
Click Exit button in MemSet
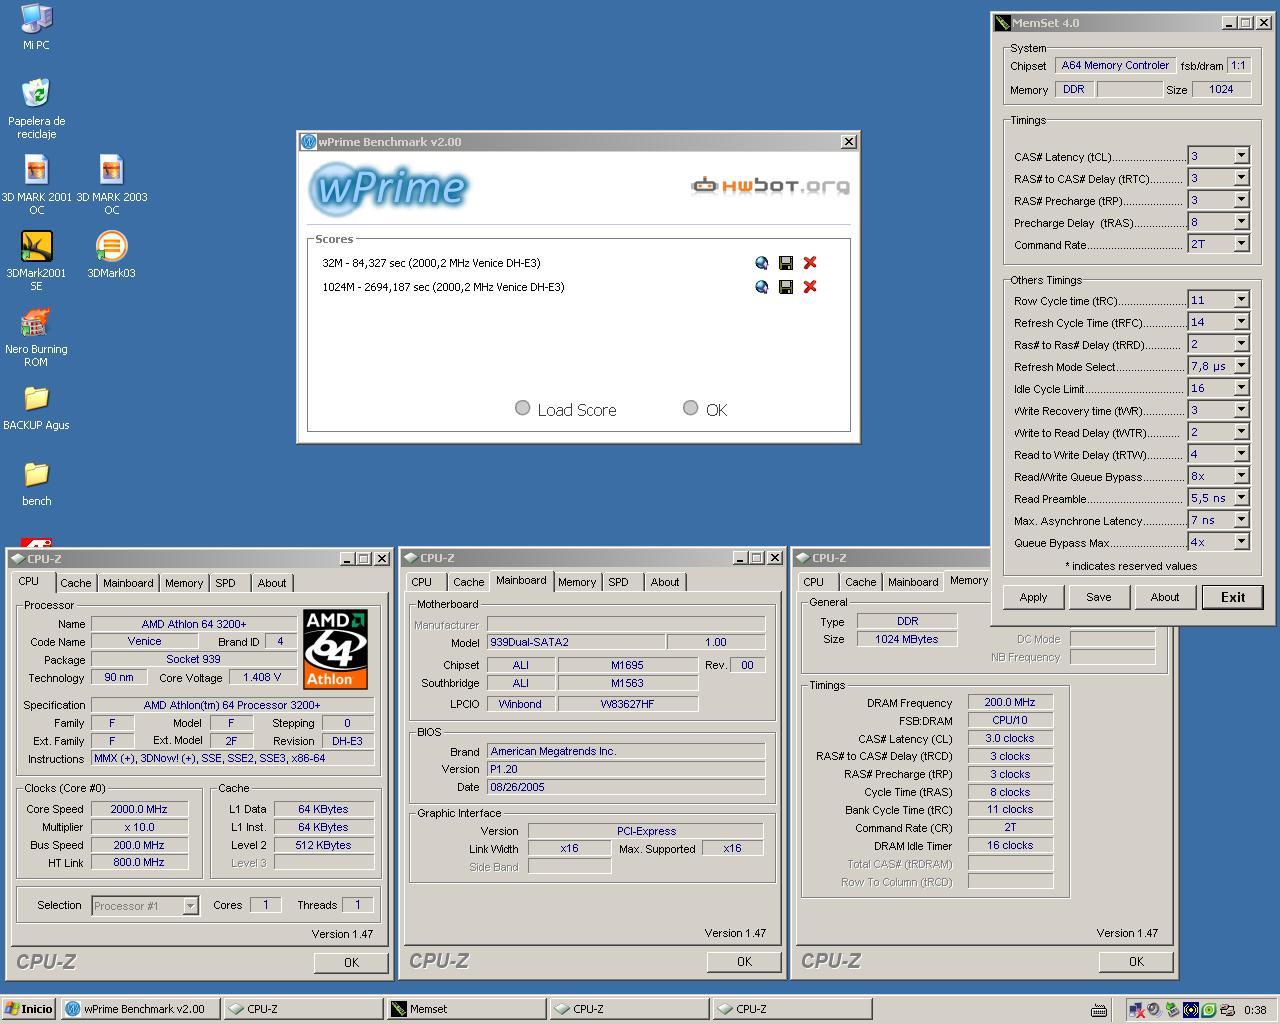1232,597
